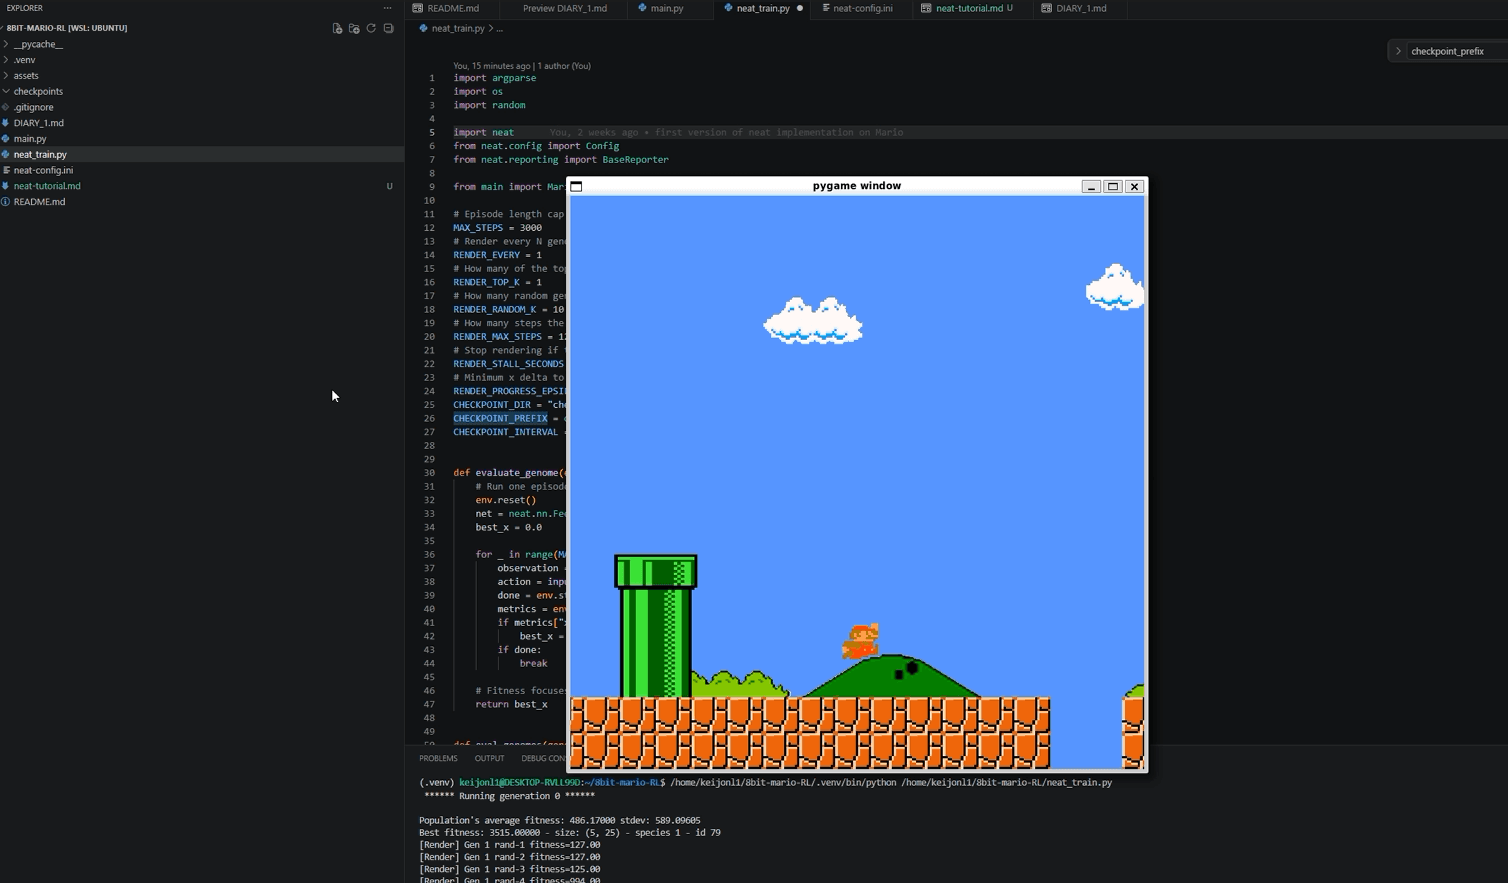This screenshot has height=883, width=1508.
Task: Click the 'Gen 1 rand-1 fitness=127.00' terminal line
Action: [x=509, y=845]
